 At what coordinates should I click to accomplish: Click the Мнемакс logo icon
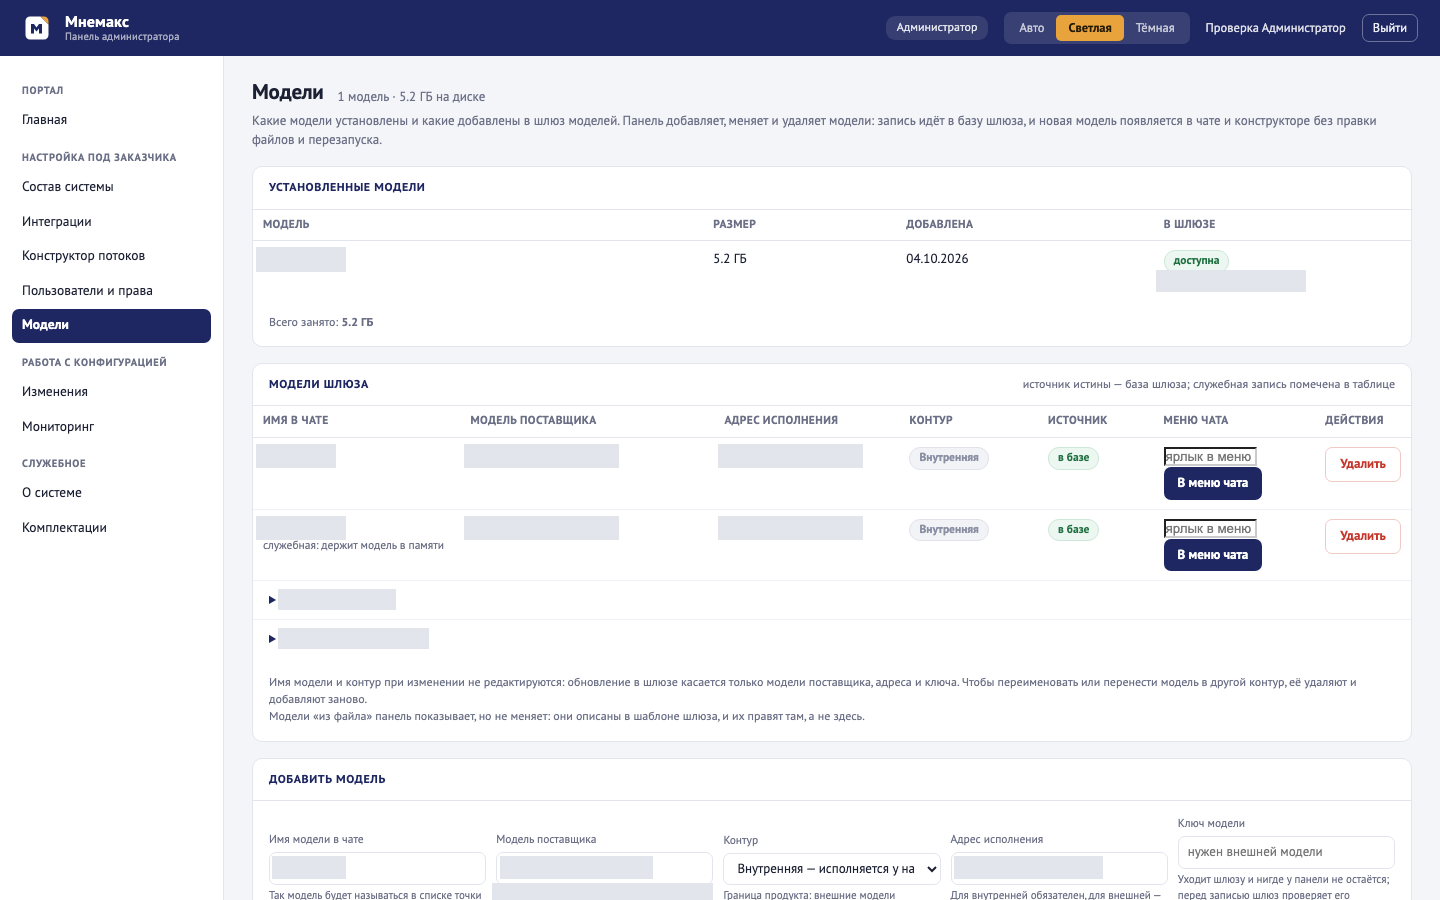(37, 28)
